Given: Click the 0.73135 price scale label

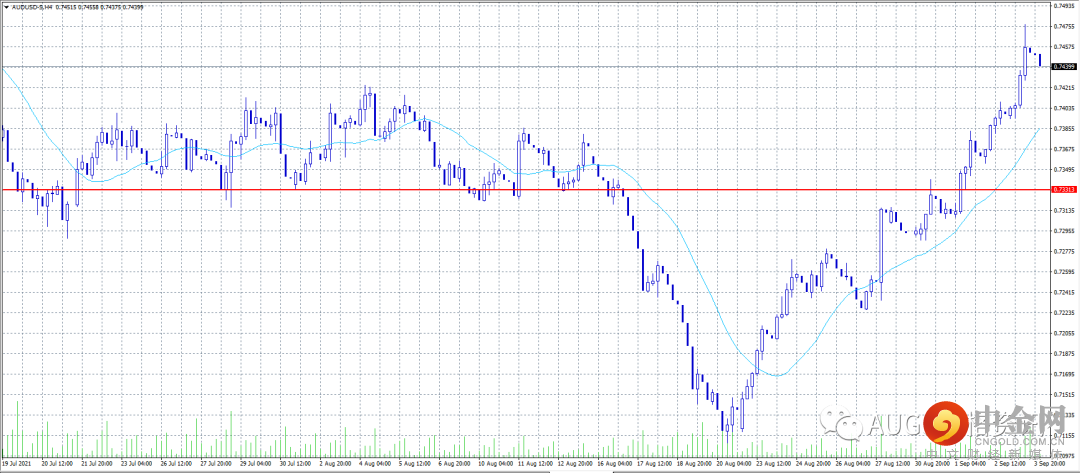Looking at the screenshot, I should point(1064,211).
